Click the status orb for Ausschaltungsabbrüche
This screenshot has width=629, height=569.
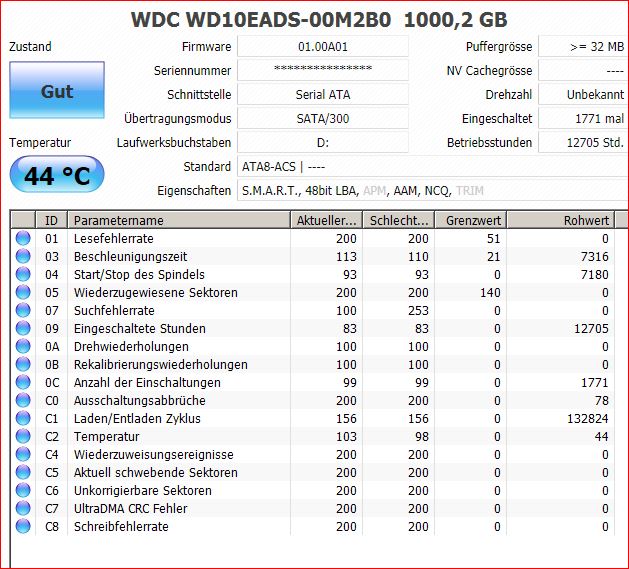23,400
